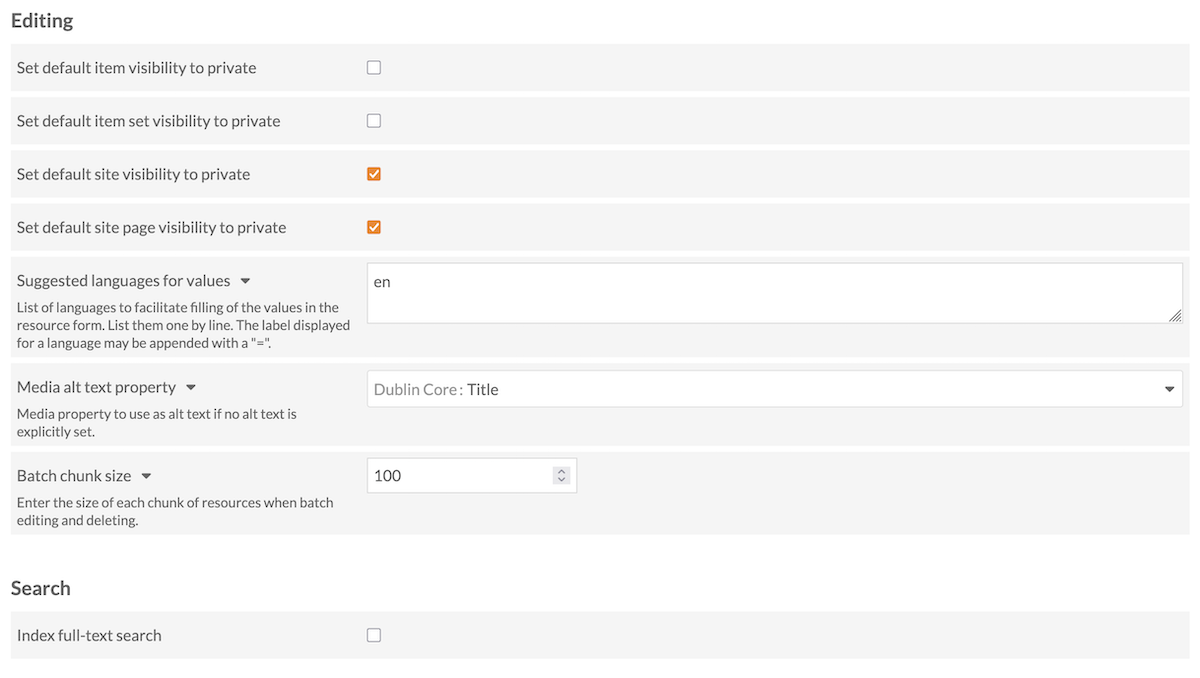Increment batch chunk size with the up arrow

point(561,470)
